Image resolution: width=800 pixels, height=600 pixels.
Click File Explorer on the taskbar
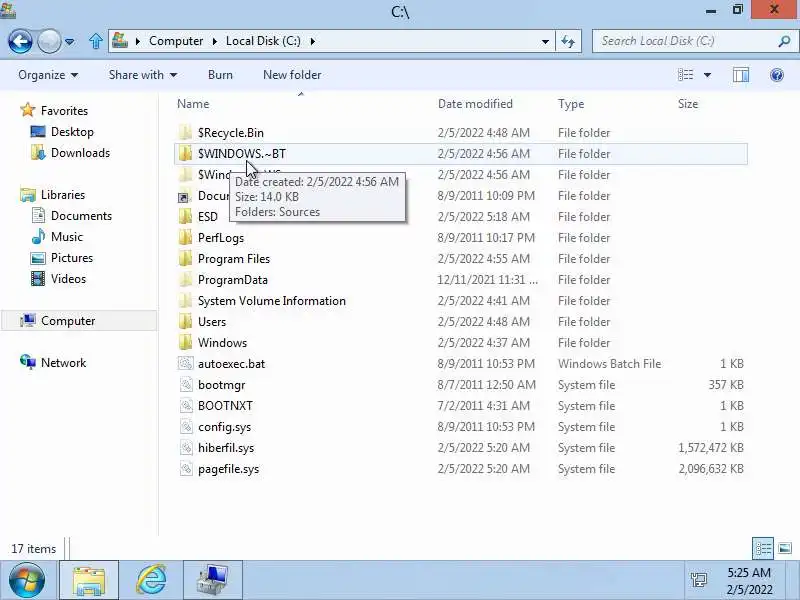(89, 580)
